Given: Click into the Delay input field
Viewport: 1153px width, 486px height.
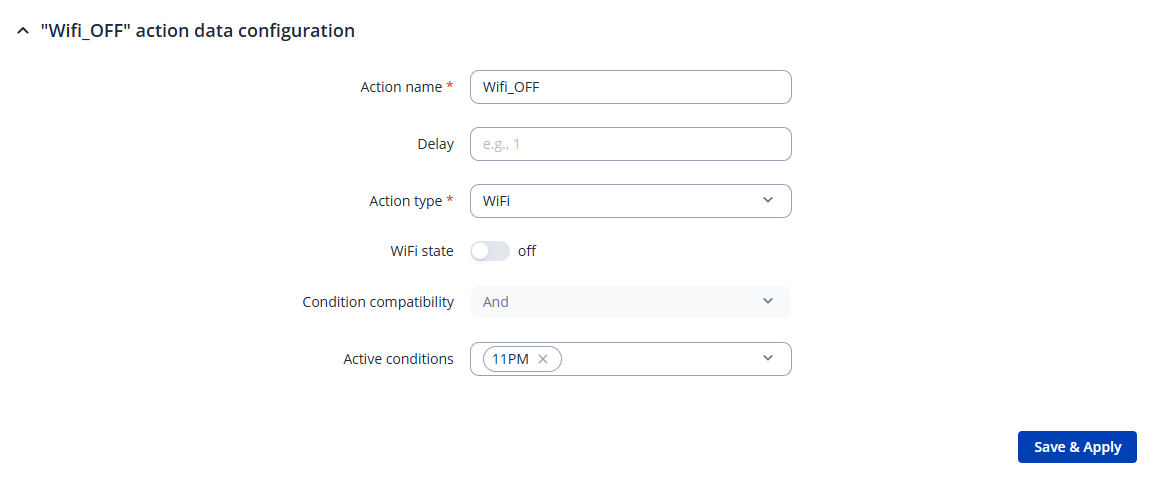Looking at the screenshot, I should coord(630,144).
